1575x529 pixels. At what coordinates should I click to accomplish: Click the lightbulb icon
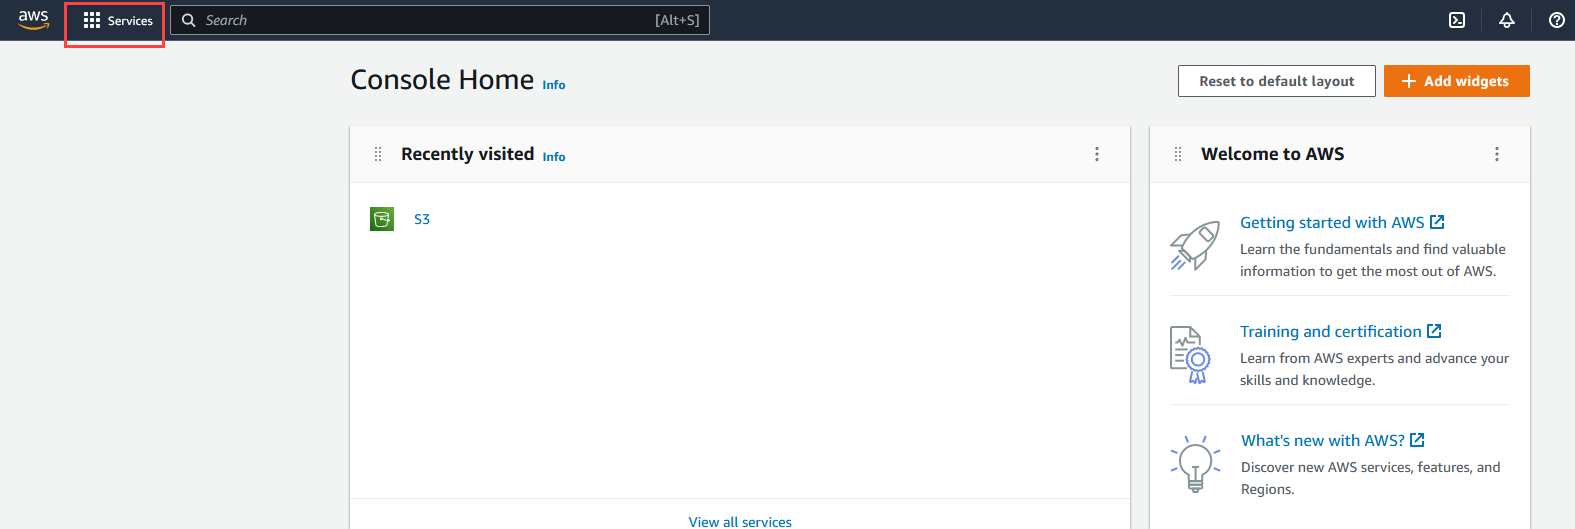(1195, 464)
